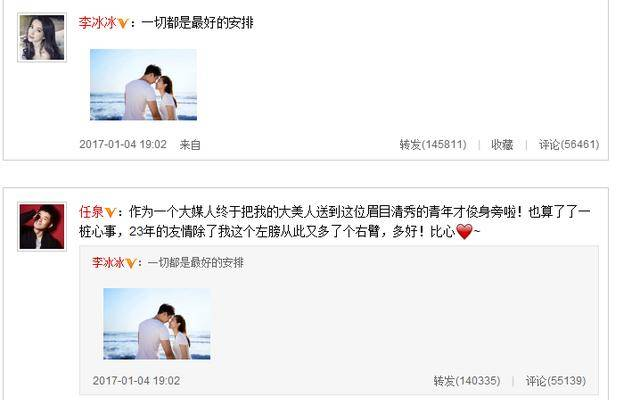Click the 任泉 username link
Image resolution: width=640 pixels, height=400 pixels.
pyautogui.click(x=91, y=212)
